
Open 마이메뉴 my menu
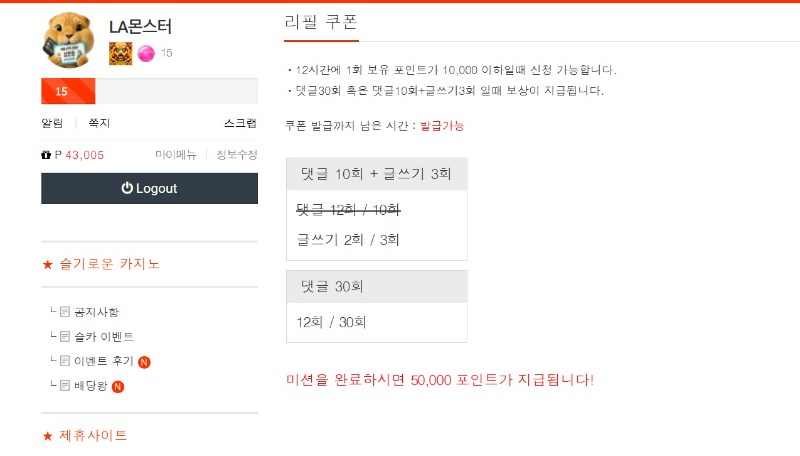(x=176, y=155)
